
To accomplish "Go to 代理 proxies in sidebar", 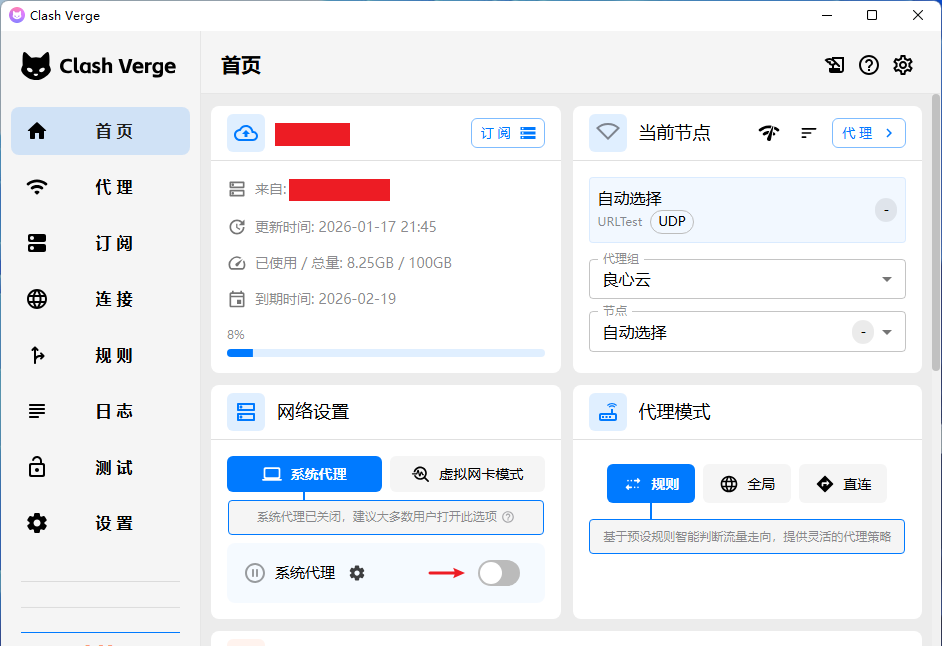I will coord(100,187).
